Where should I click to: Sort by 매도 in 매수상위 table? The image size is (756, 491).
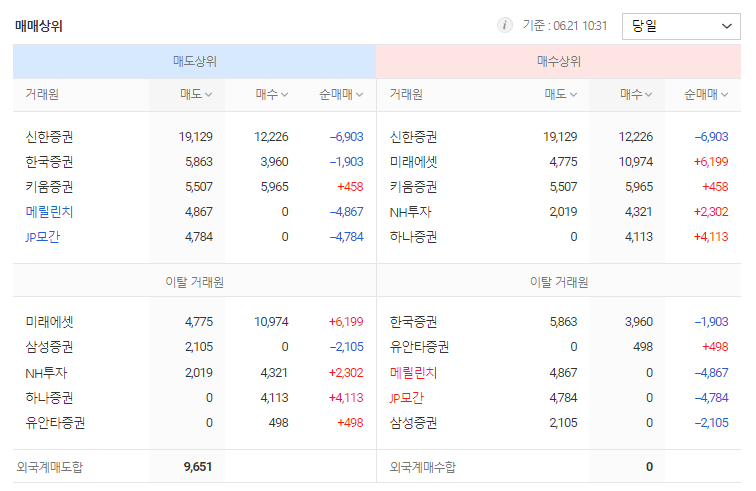[561, 95]
